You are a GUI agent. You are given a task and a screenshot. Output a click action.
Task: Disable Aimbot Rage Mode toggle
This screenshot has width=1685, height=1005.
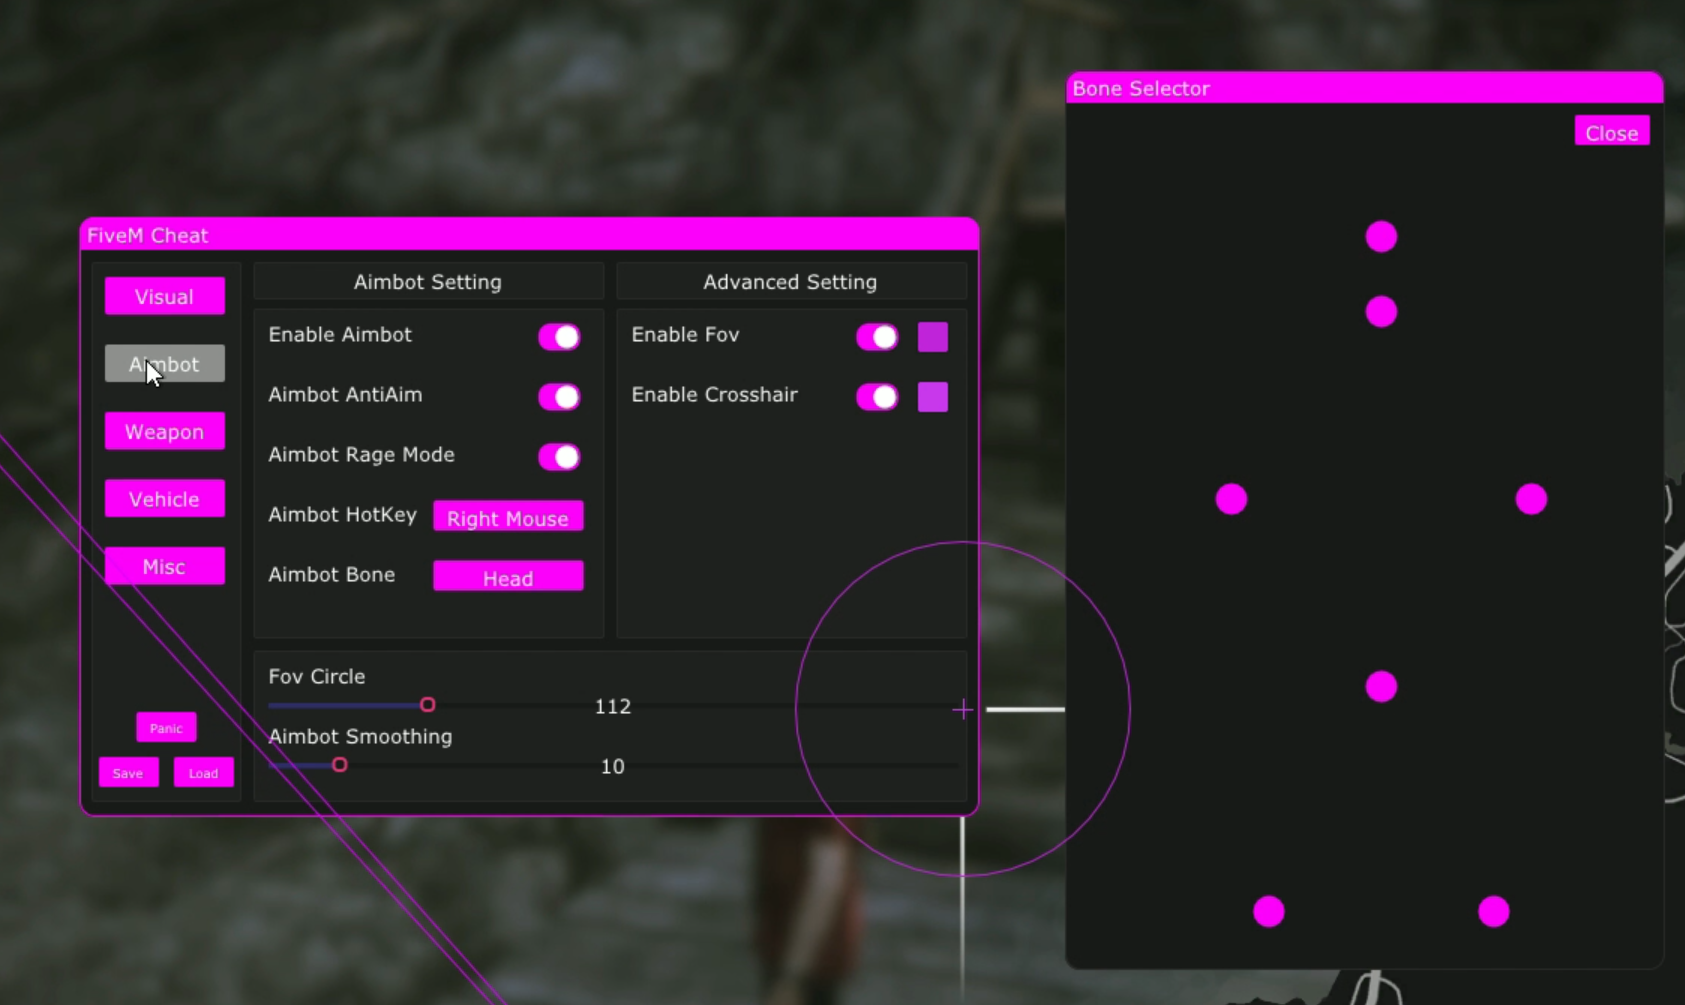(559, 457)
